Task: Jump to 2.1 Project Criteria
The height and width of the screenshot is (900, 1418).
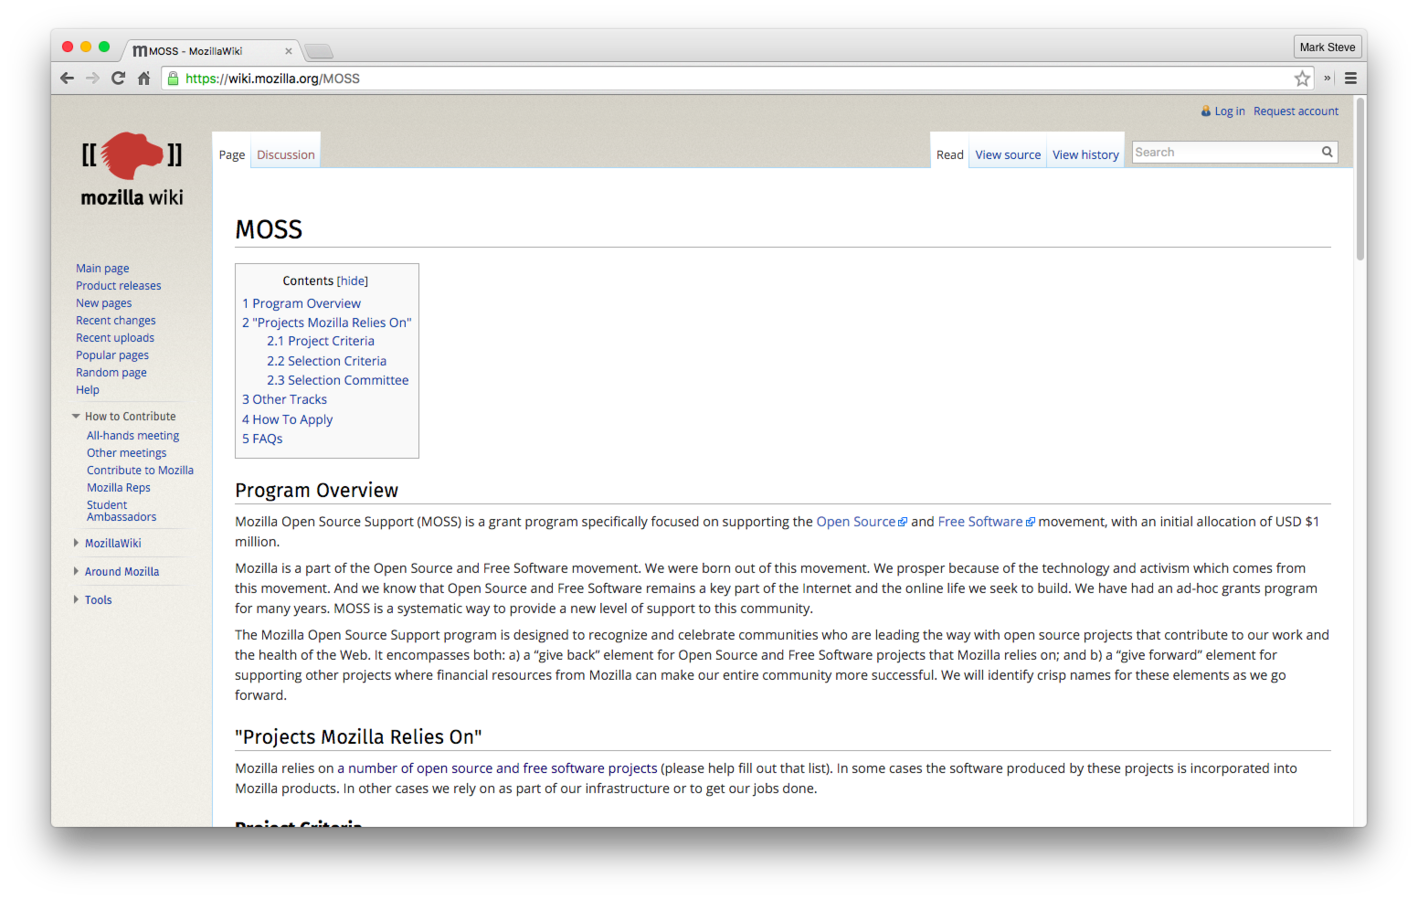Action: (x=320, y=341)
